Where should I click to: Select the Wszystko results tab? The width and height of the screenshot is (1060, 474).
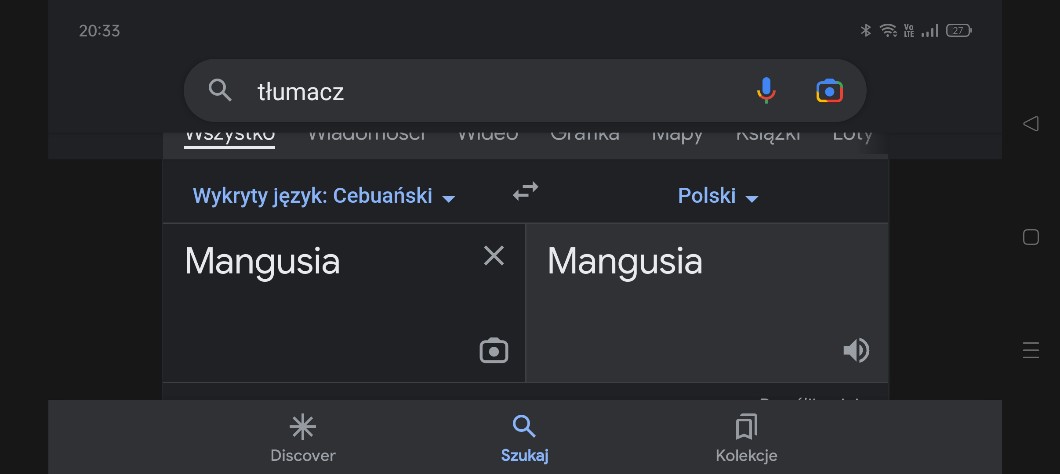coord(229,135)
